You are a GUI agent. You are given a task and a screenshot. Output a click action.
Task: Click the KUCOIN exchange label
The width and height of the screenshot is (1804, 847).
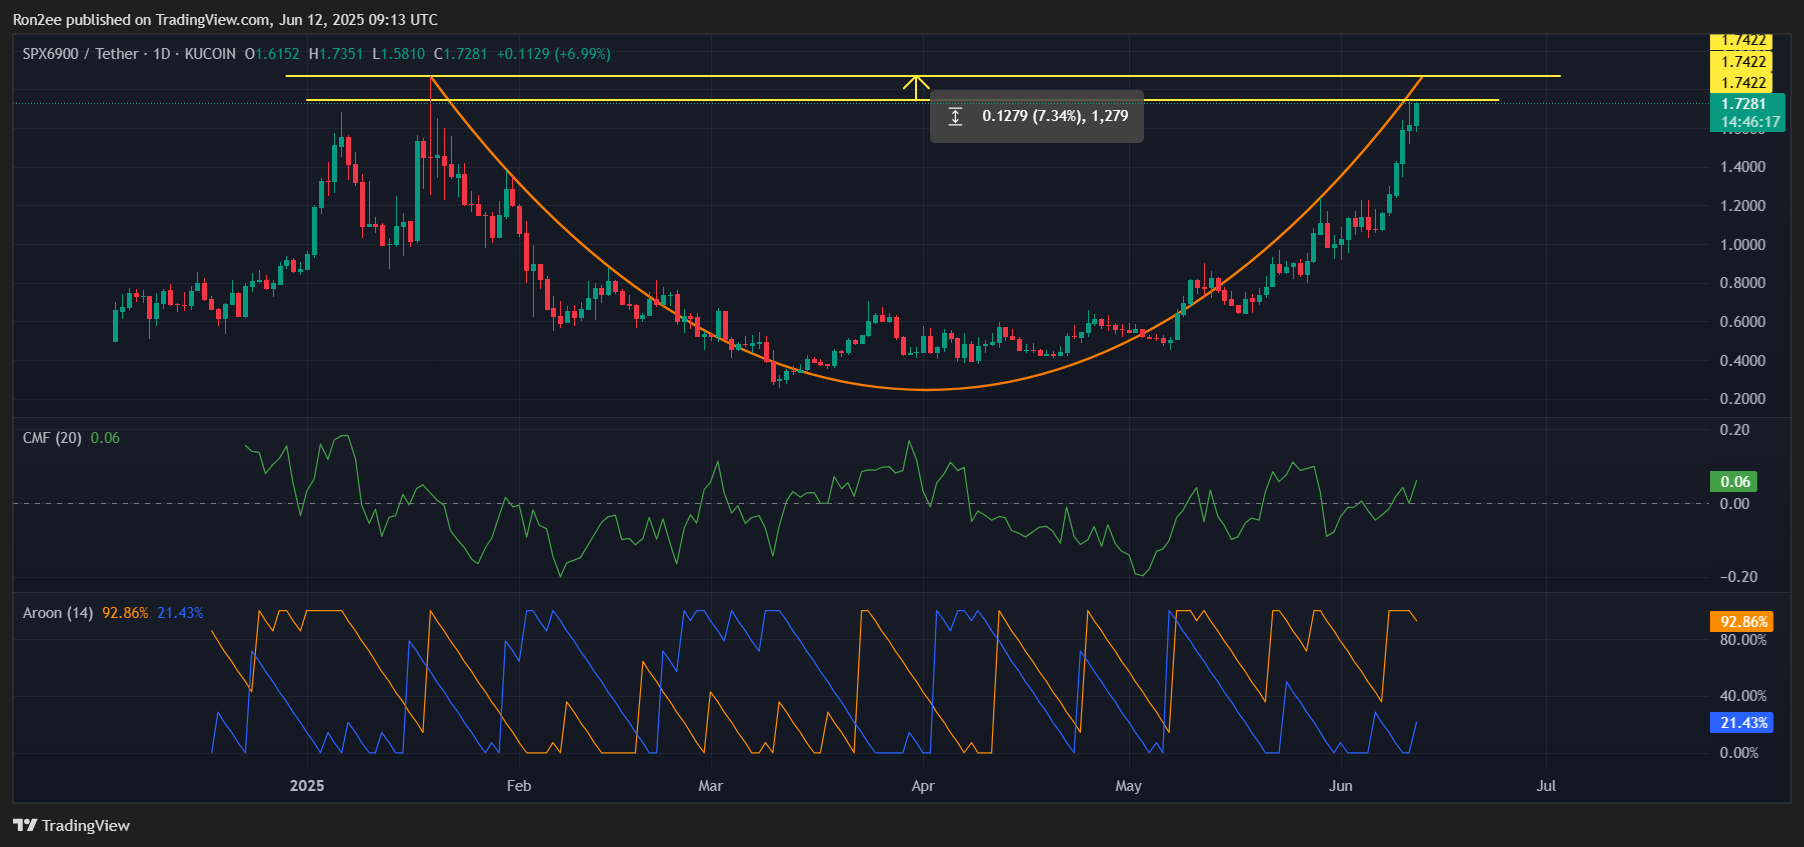tap(210, 54)
